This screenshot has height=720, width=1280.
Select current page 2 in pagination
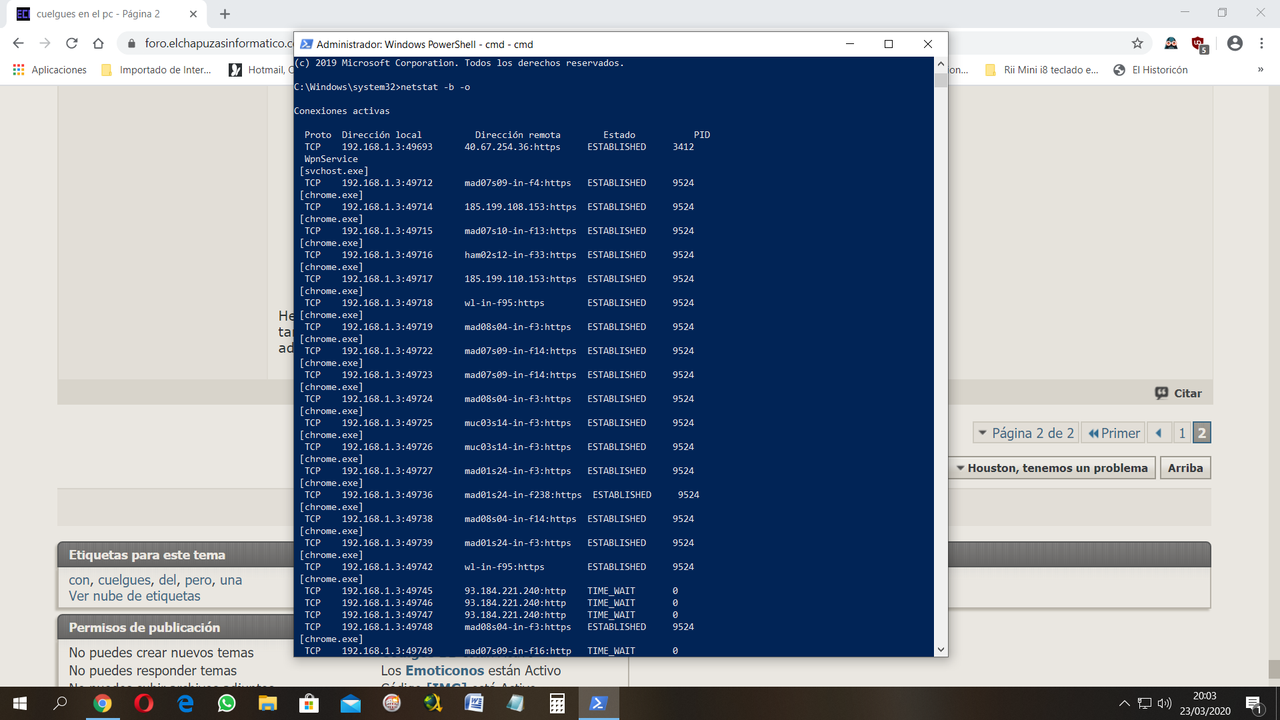1202,433
